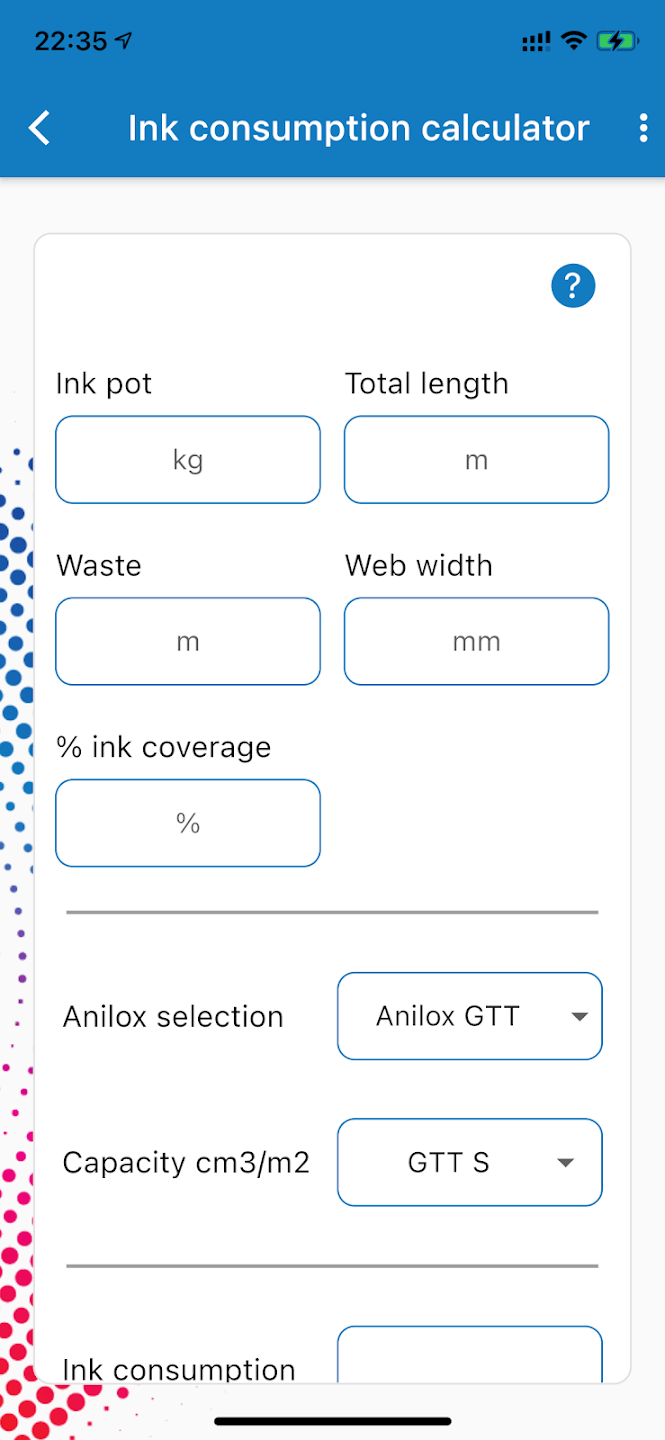
Task: Tap the % ink coverage input
Action: coord(187,823)
